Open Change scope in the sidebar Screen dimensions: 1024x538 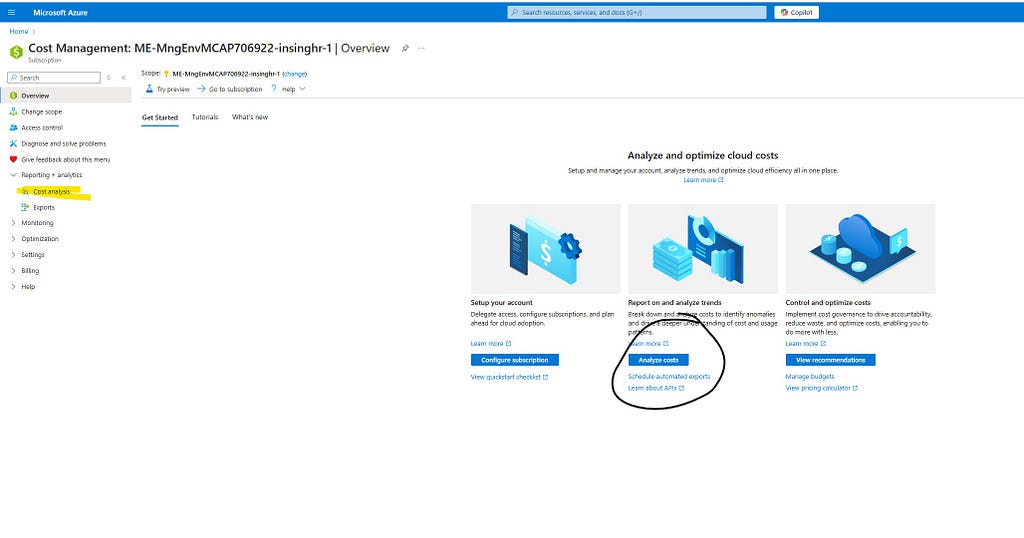41,112
